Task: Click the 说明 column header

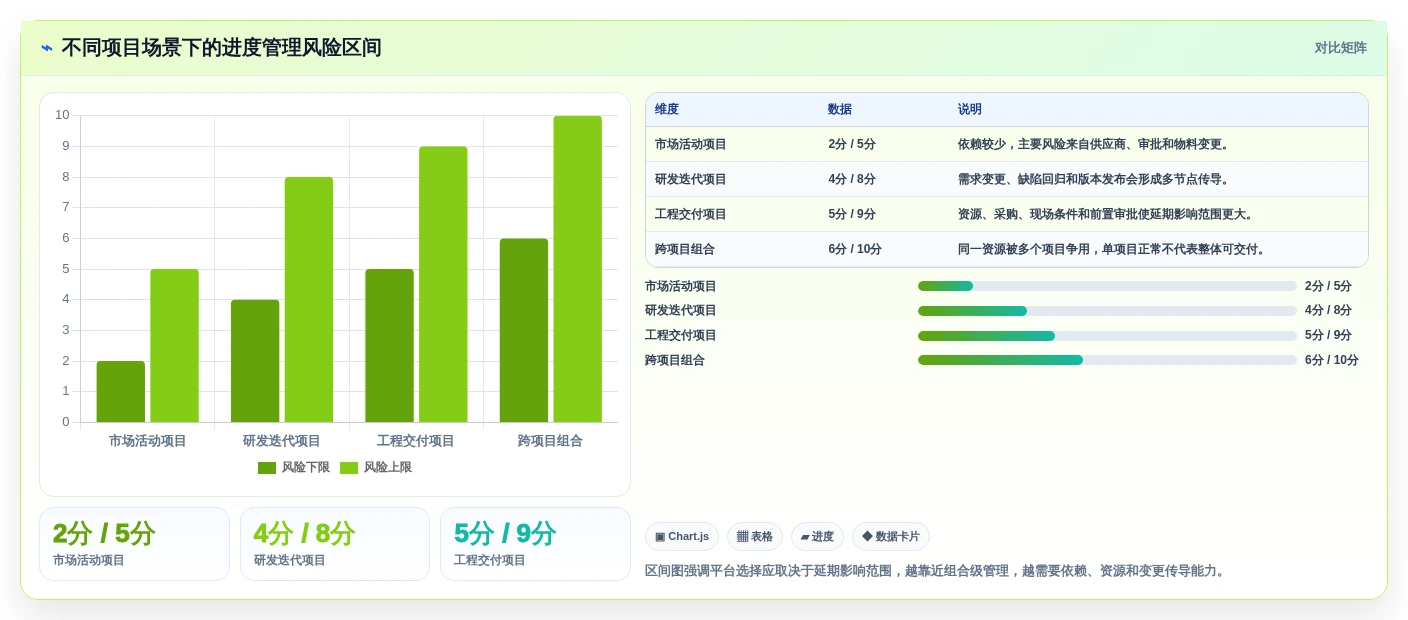Action: pyautogui.click(x=970, y=109)
